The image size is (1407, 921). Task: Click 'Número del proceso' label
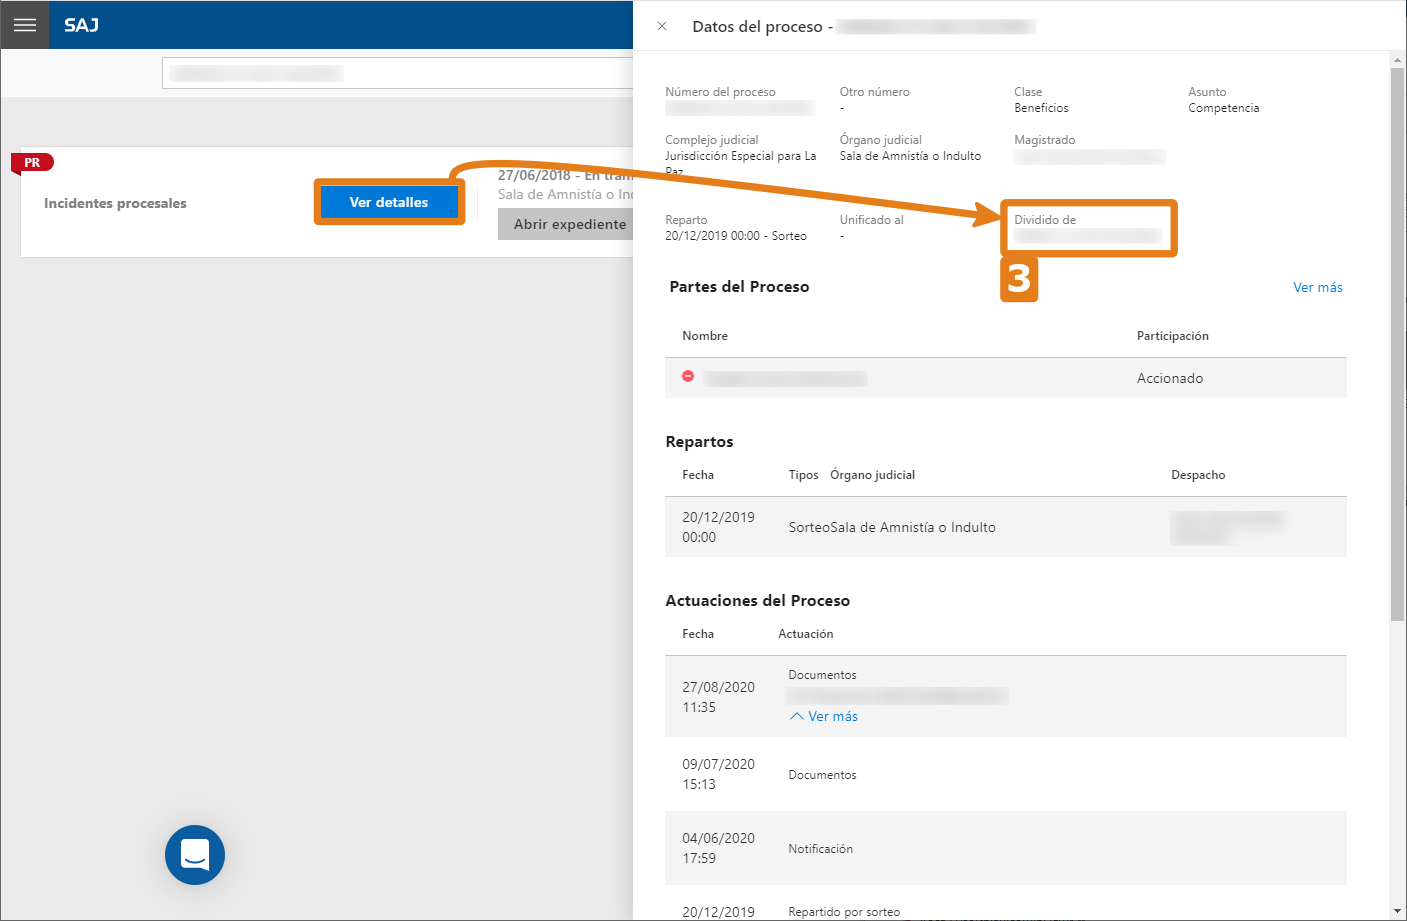point(720,92)
